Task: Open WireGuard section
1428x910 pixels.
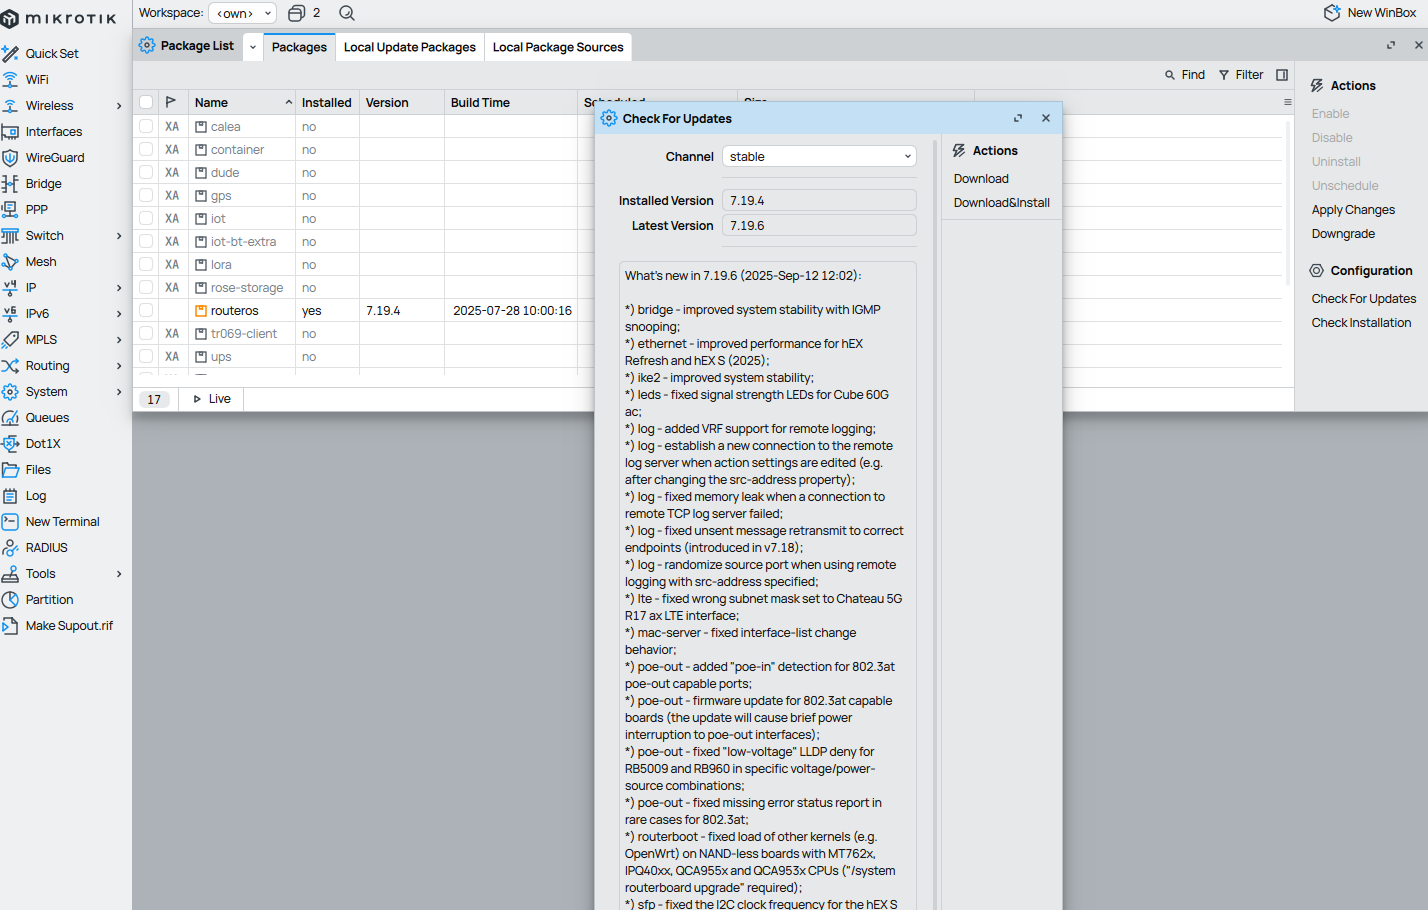Action: [x=55, y=158]
